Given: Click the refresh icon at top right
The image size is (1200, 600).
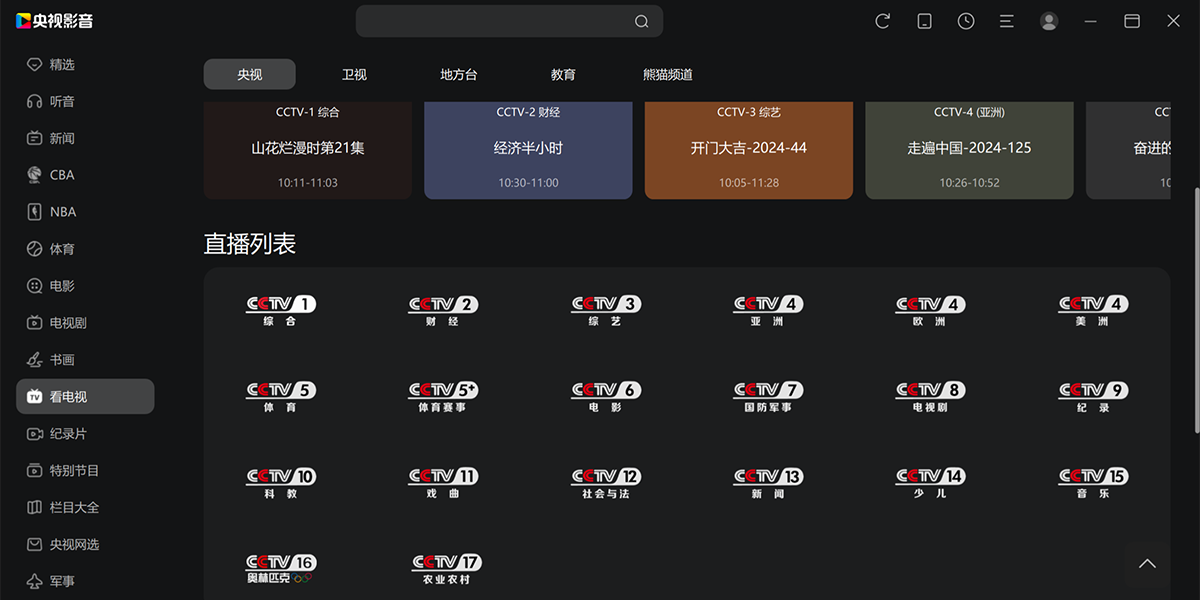Looking at the screenshot, I should point(882,20).
